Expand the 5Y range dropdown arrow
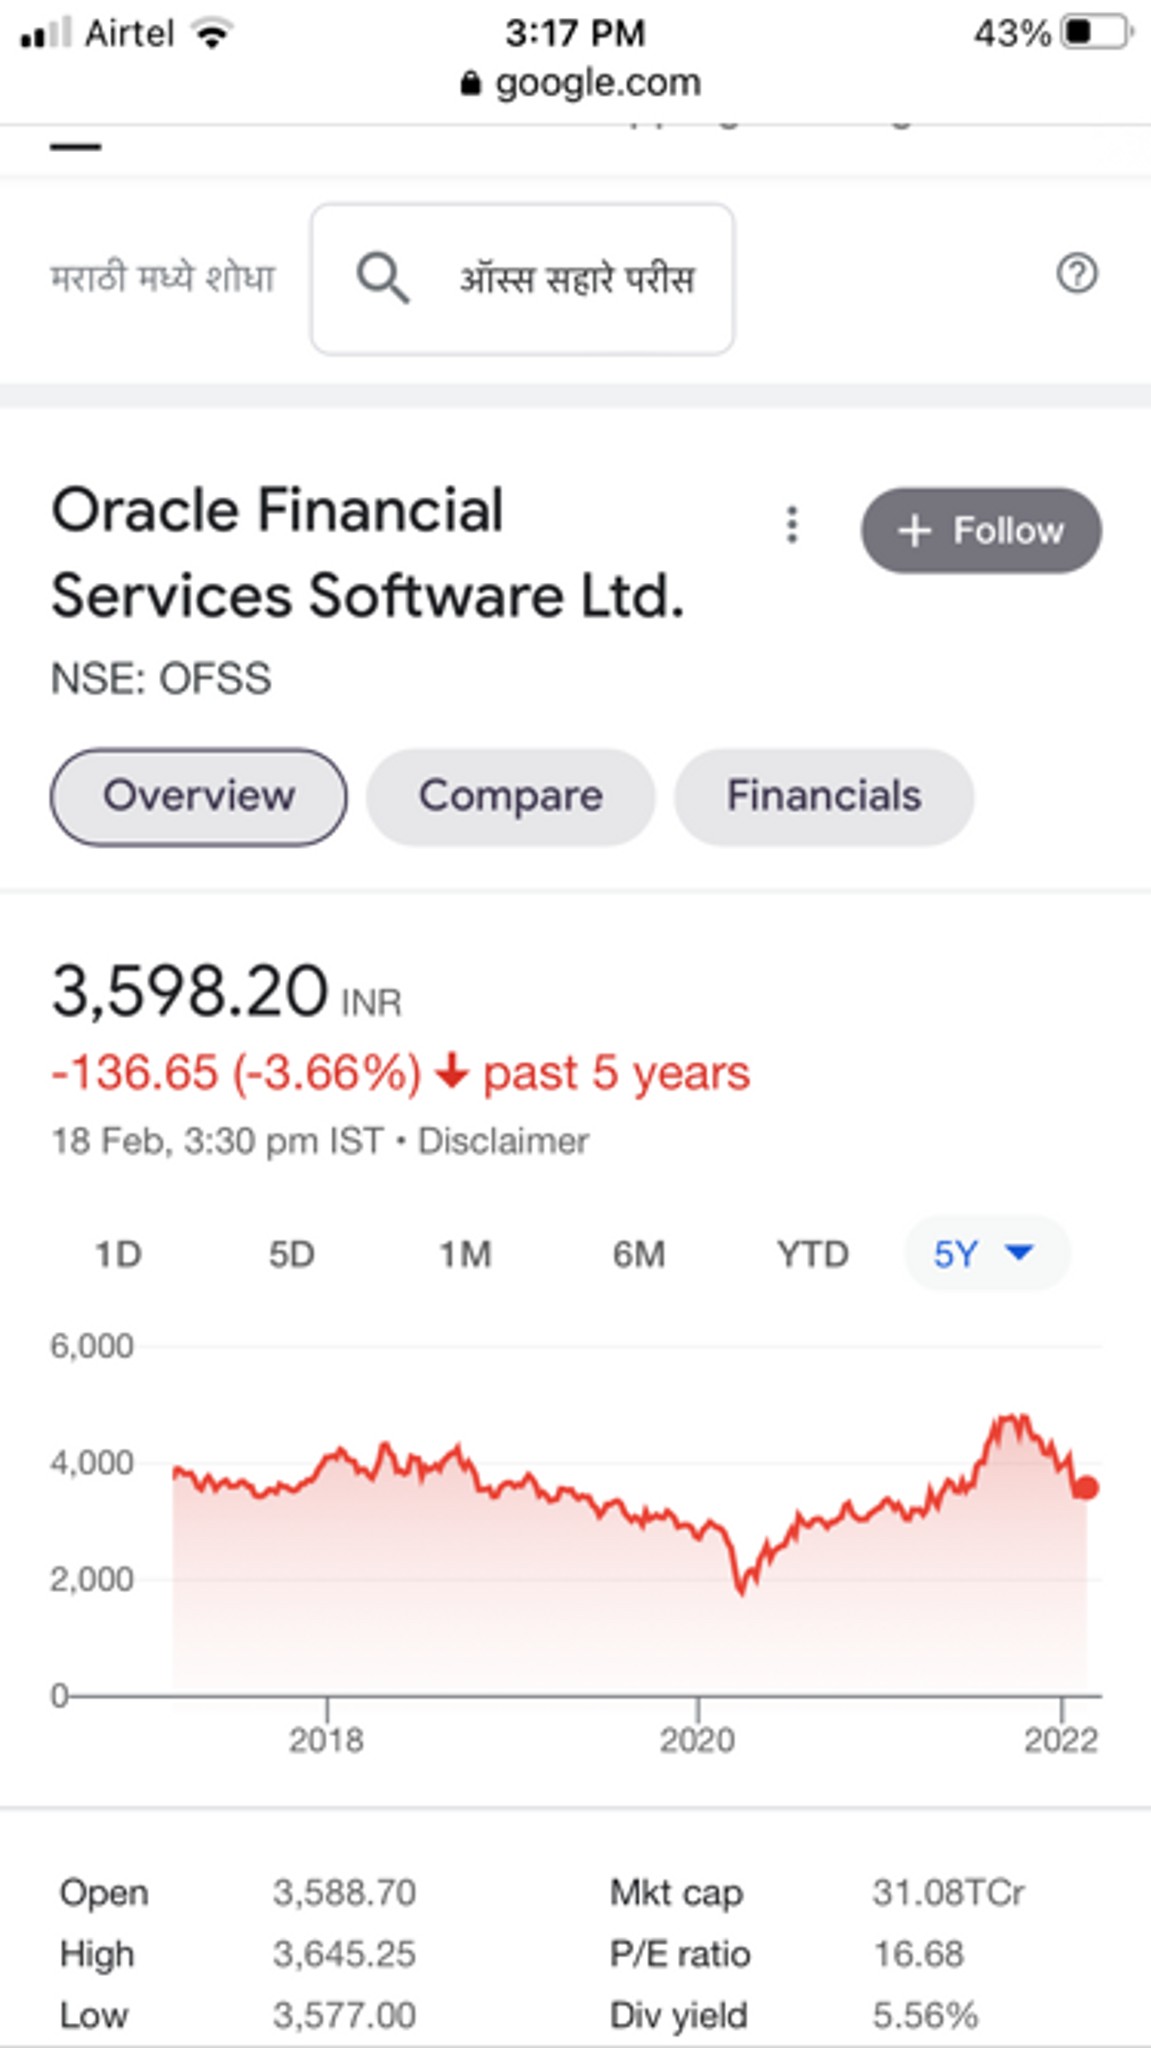 pyautogui.click(x=1019, y=1252)
